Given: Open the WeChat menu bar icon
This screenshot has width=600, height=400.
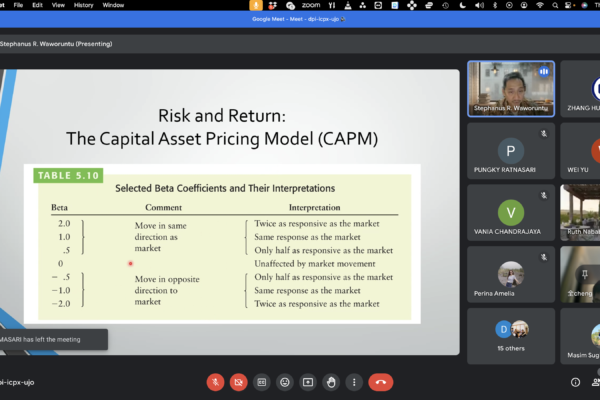Looking at the screenshot, I should 290,5.
